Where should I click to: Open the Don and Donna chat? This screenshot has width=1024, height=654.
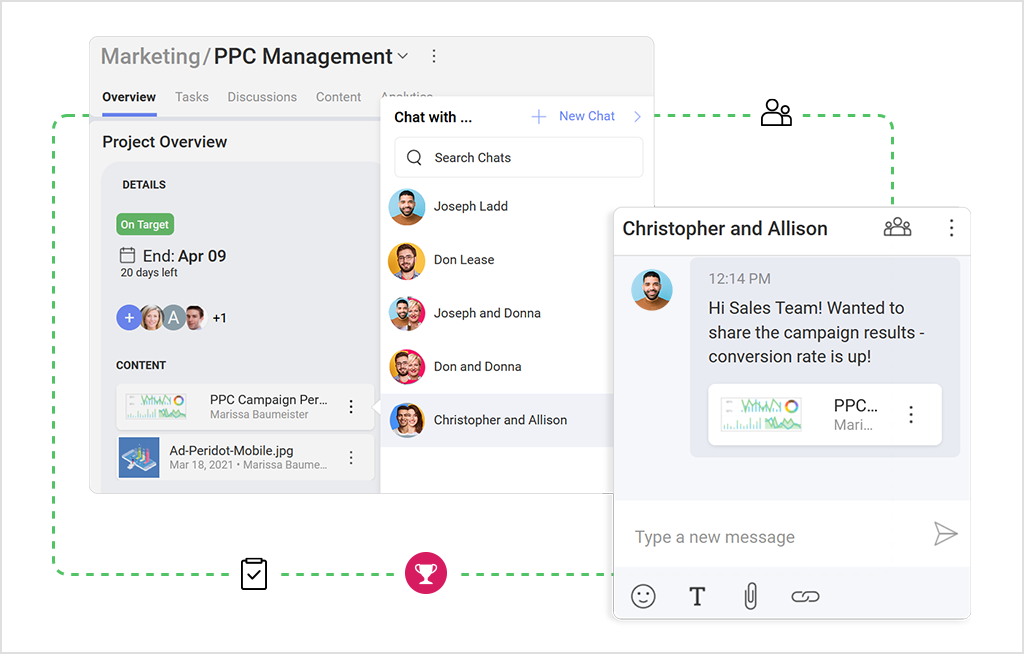pyautogui.click(x=477, y=367)
